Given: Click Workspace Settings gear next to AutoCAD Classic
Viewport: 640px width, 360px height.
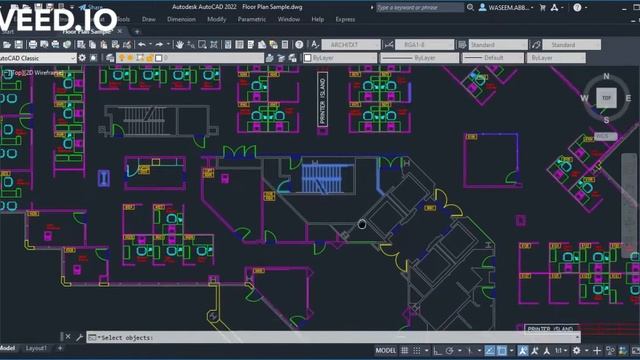Looking at the screenshot, I should [82, 58].
